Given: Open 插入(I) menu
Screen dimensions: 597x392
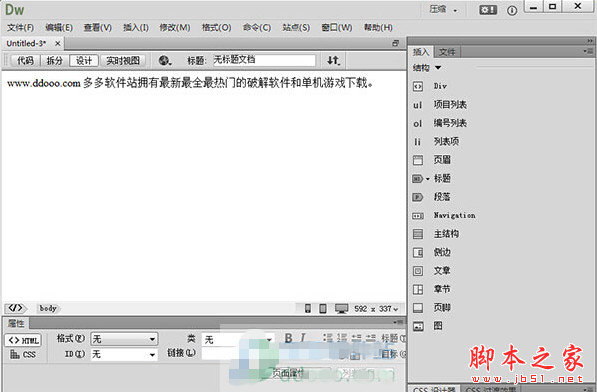Looking at the screenshot, I should [136, 28].
